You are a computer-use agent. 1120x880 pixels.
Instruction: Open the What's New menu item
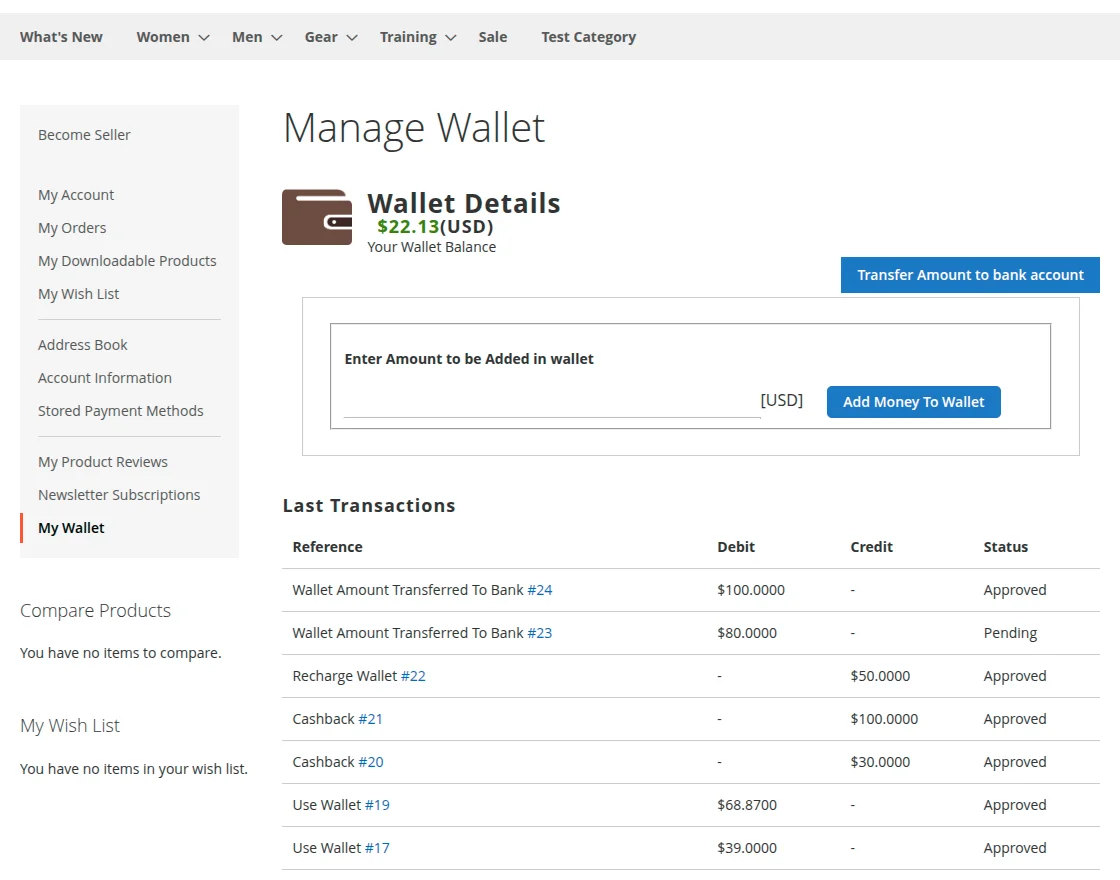tap(60, 36)
